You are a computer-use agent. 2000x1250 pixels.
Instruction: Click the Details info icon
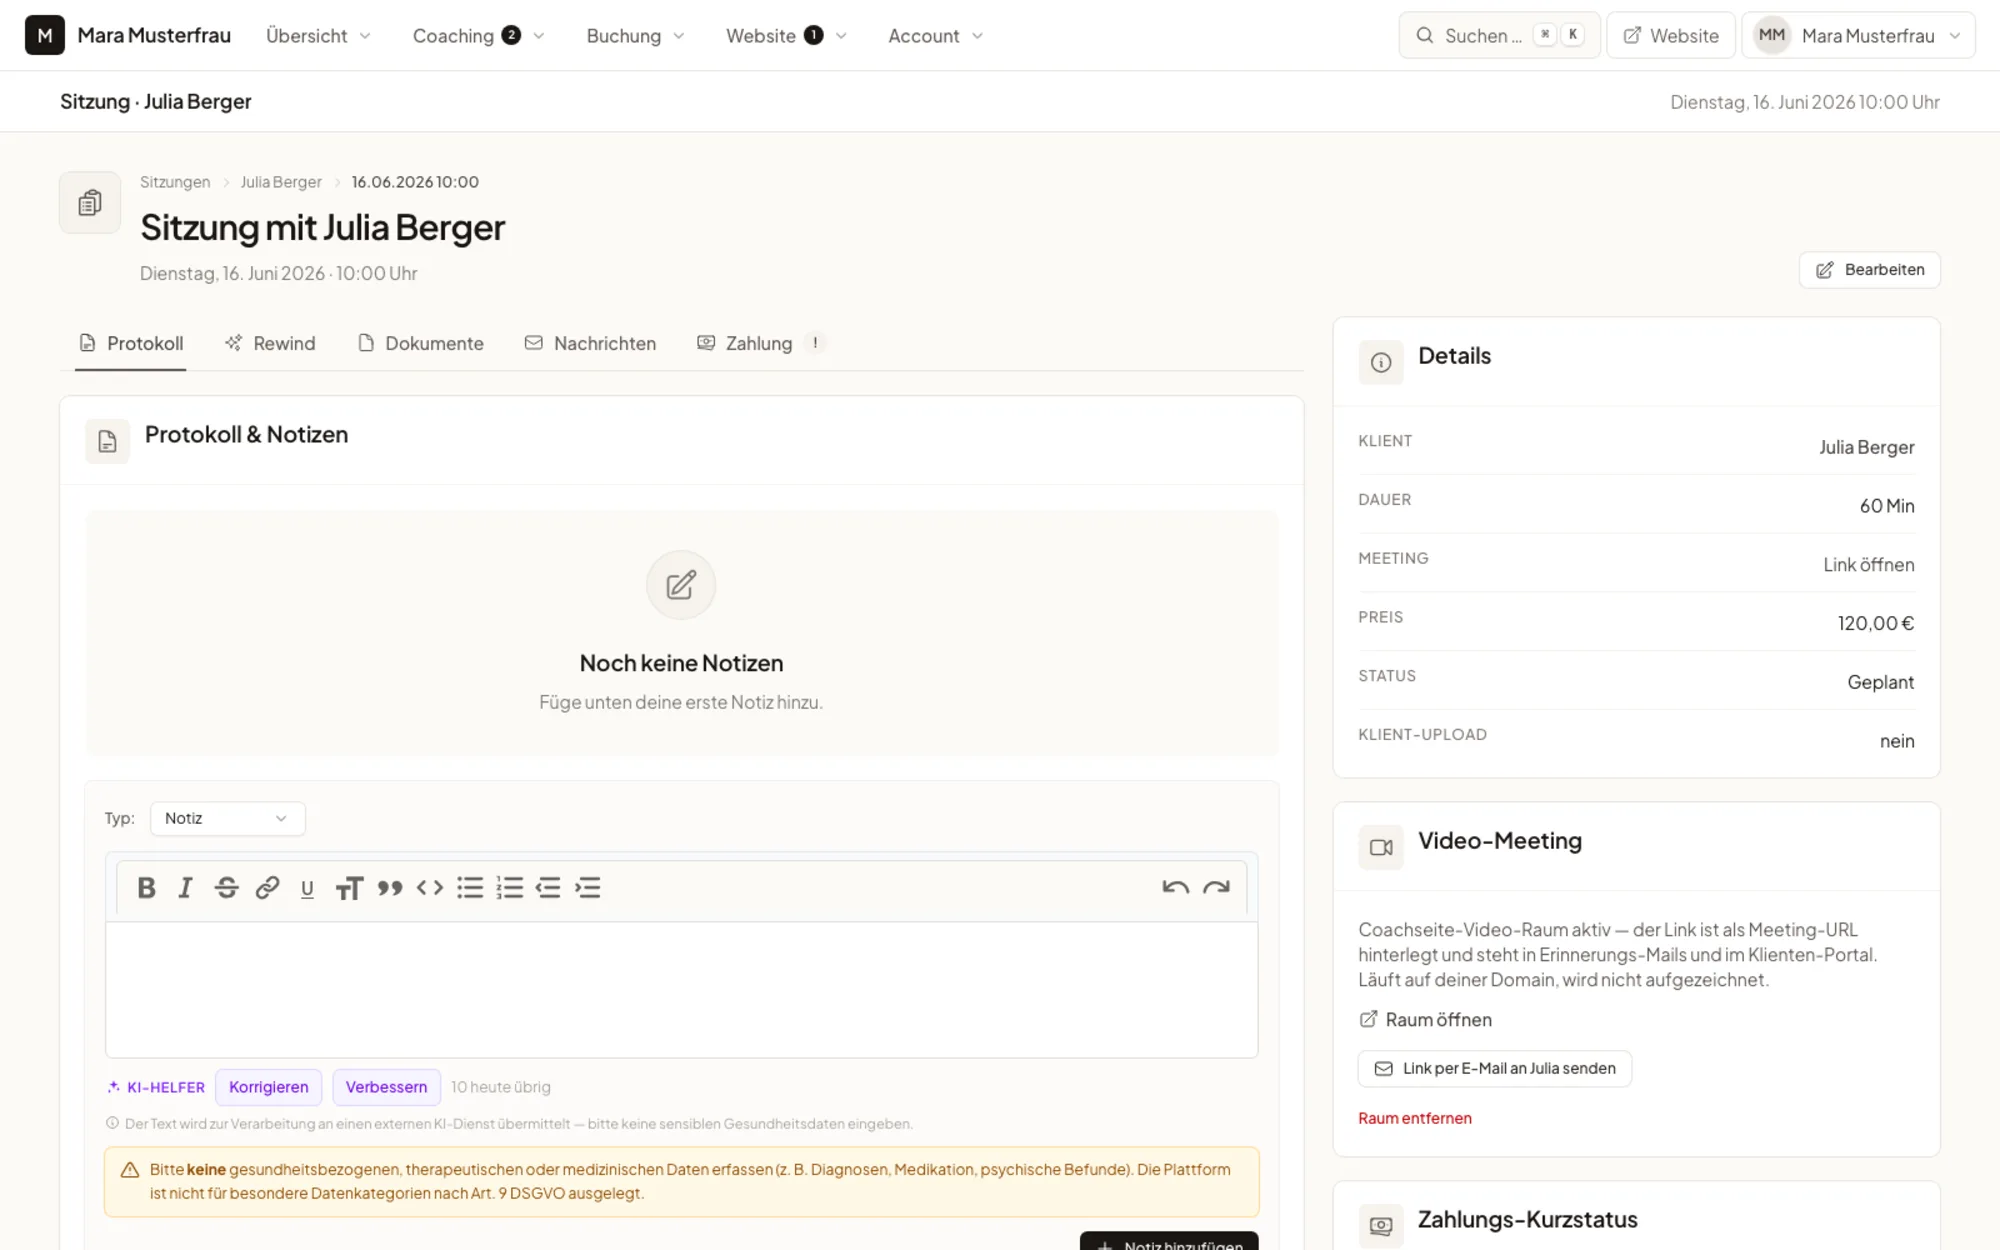[x=1381, y=362]
